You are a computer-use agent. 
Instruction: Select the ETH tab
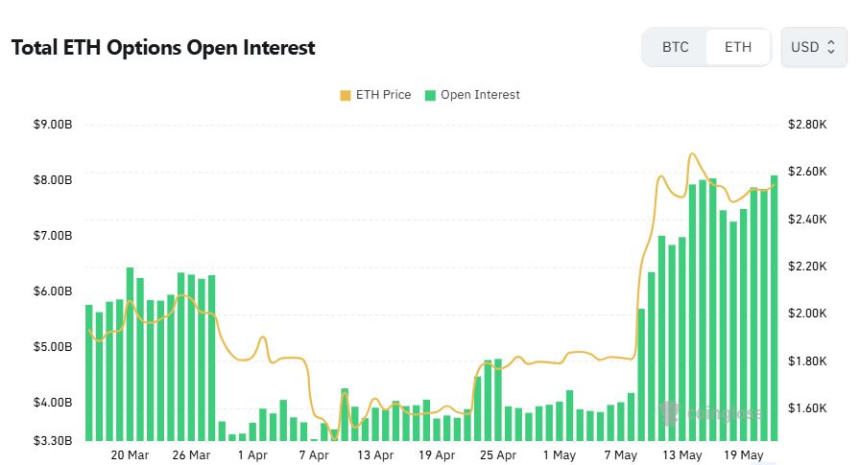pos(738,47)
